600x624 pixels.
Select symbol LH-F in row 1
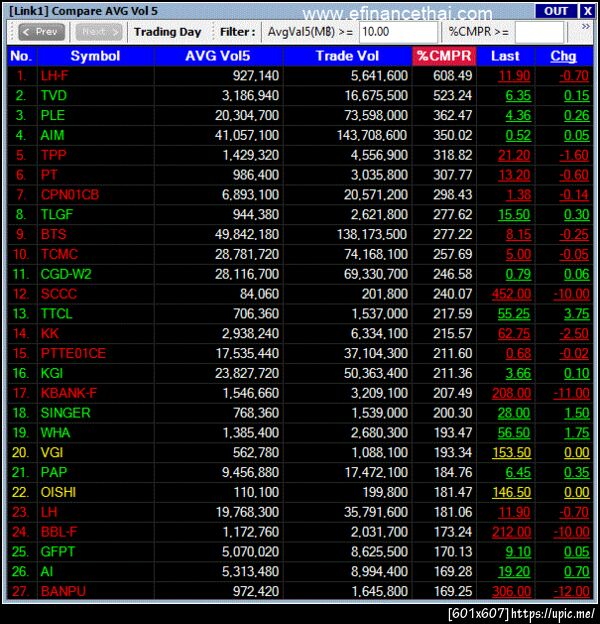(55, 76)
